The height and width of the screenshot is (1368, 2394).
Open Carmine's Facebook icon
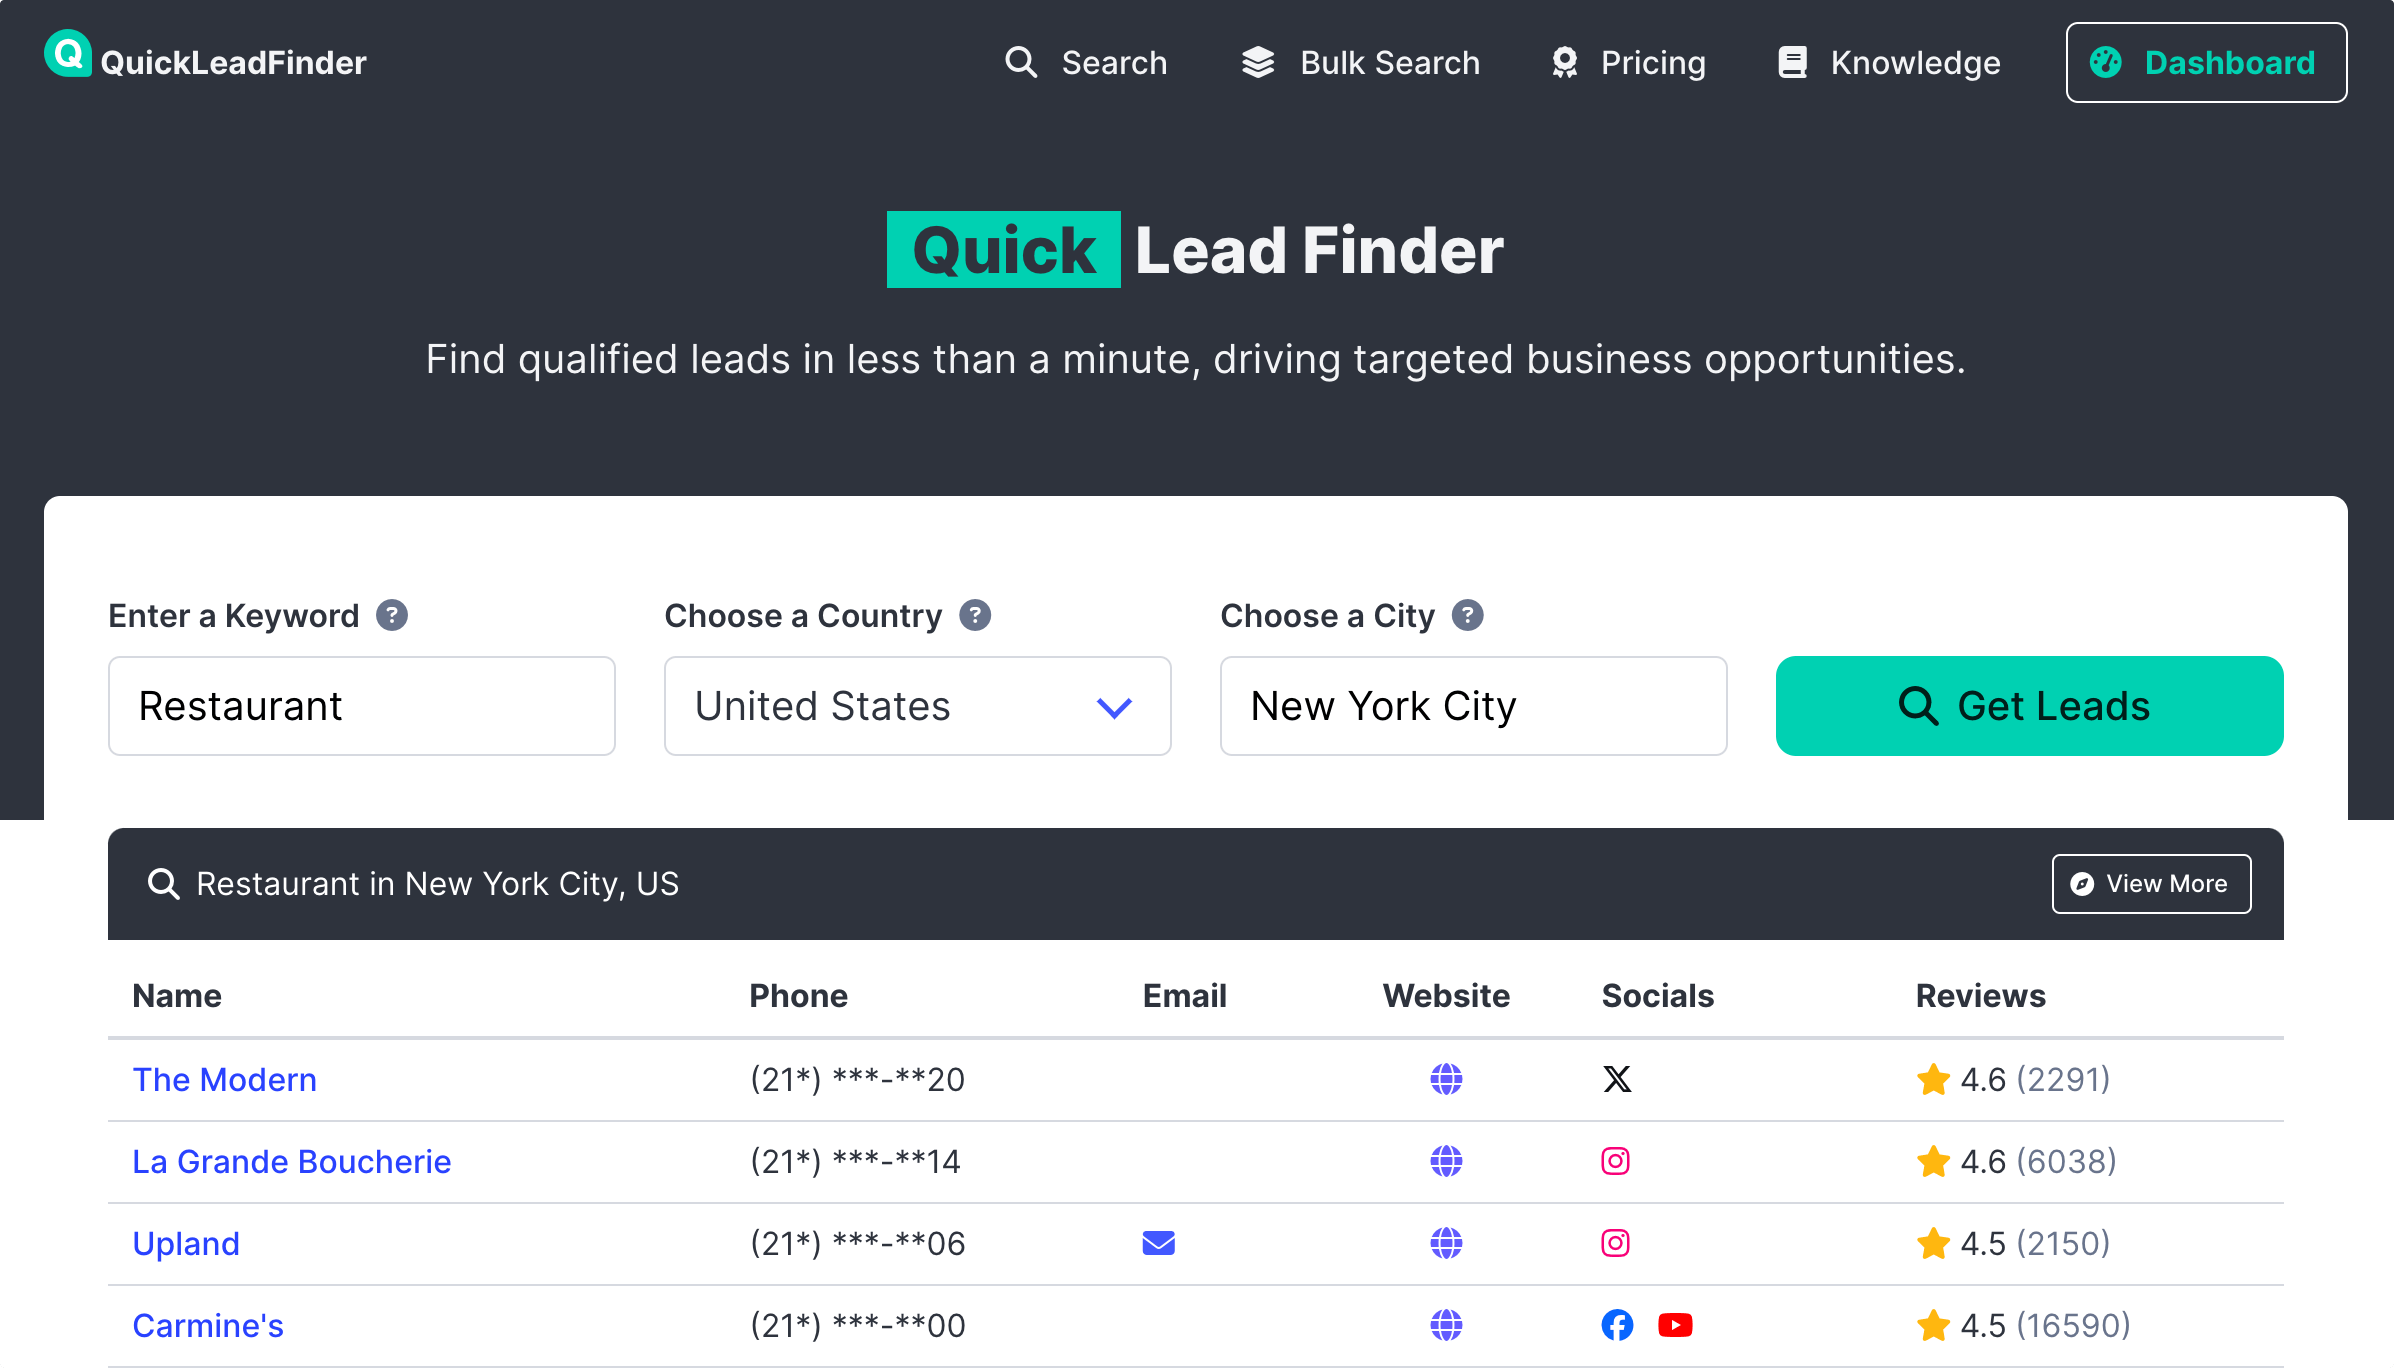pos(1617,1325)
